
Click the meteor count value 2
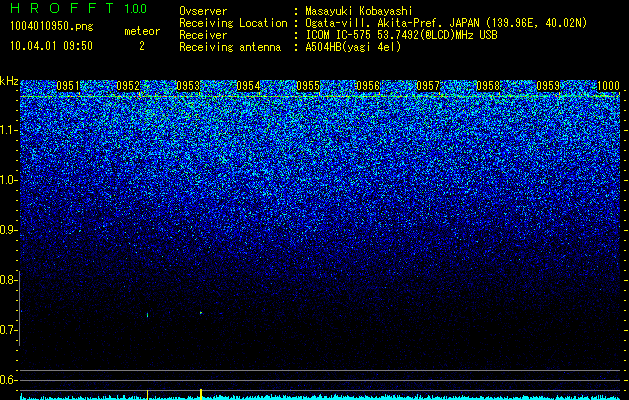point(142,47)
